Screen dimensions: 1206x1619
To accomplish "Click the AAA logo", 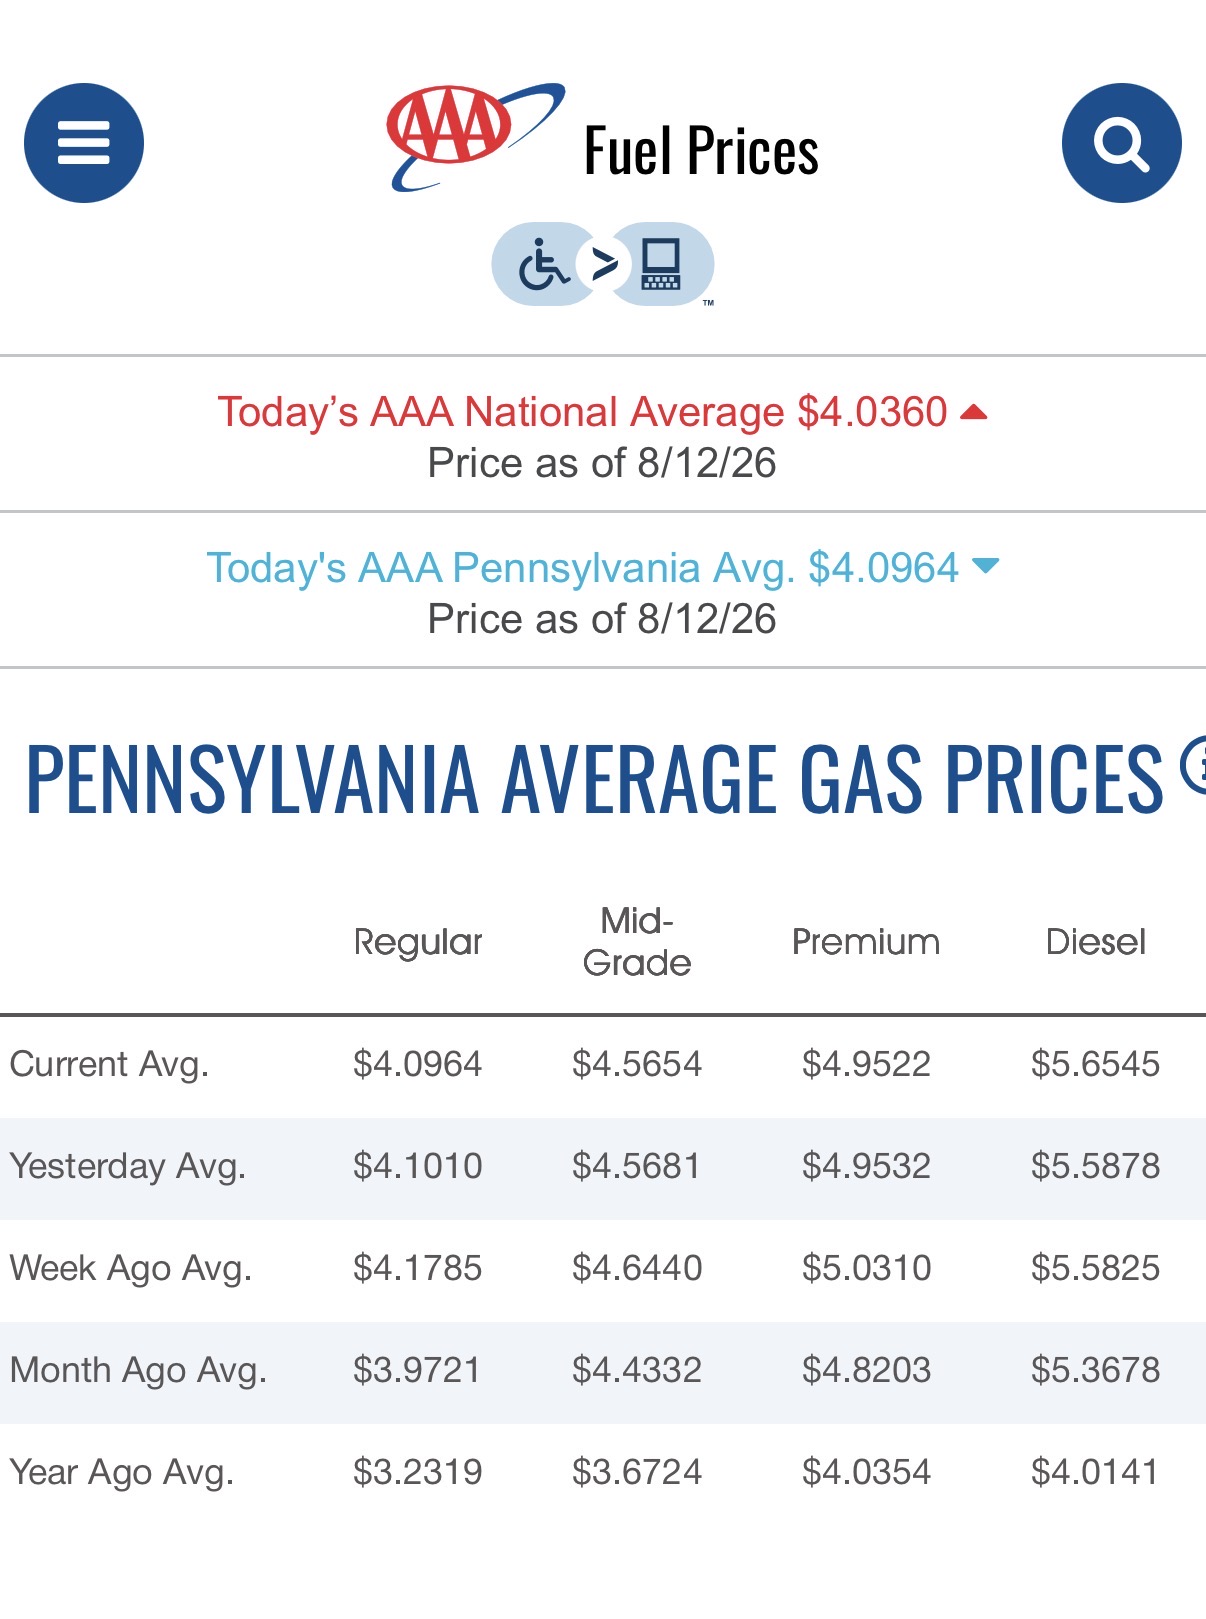I will pos(475,137).
